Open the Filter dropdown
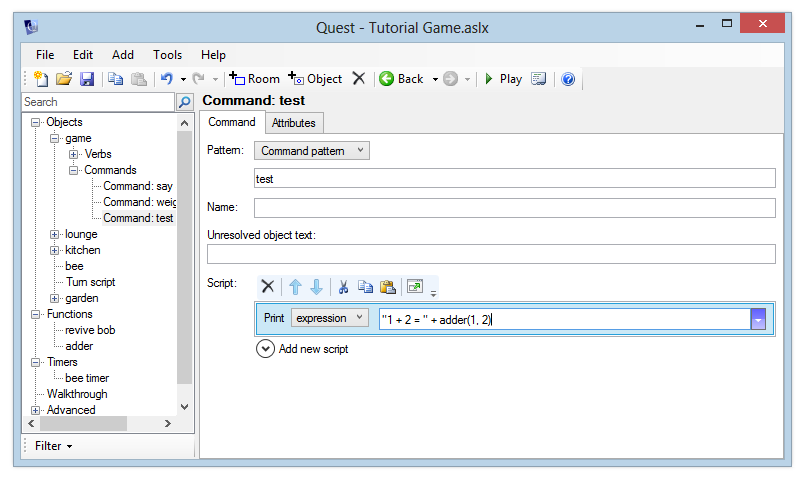The width and height of the screenshot is (805, 482). point(53,446)
